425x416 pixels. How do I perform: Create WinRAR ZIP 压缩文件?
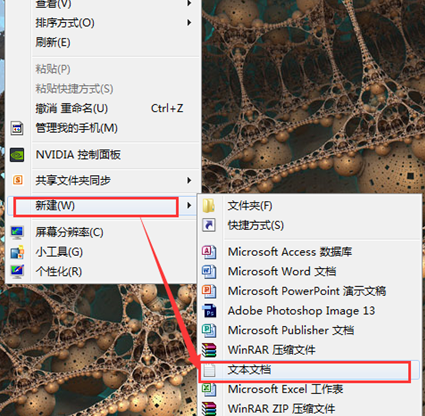point(281,409)
